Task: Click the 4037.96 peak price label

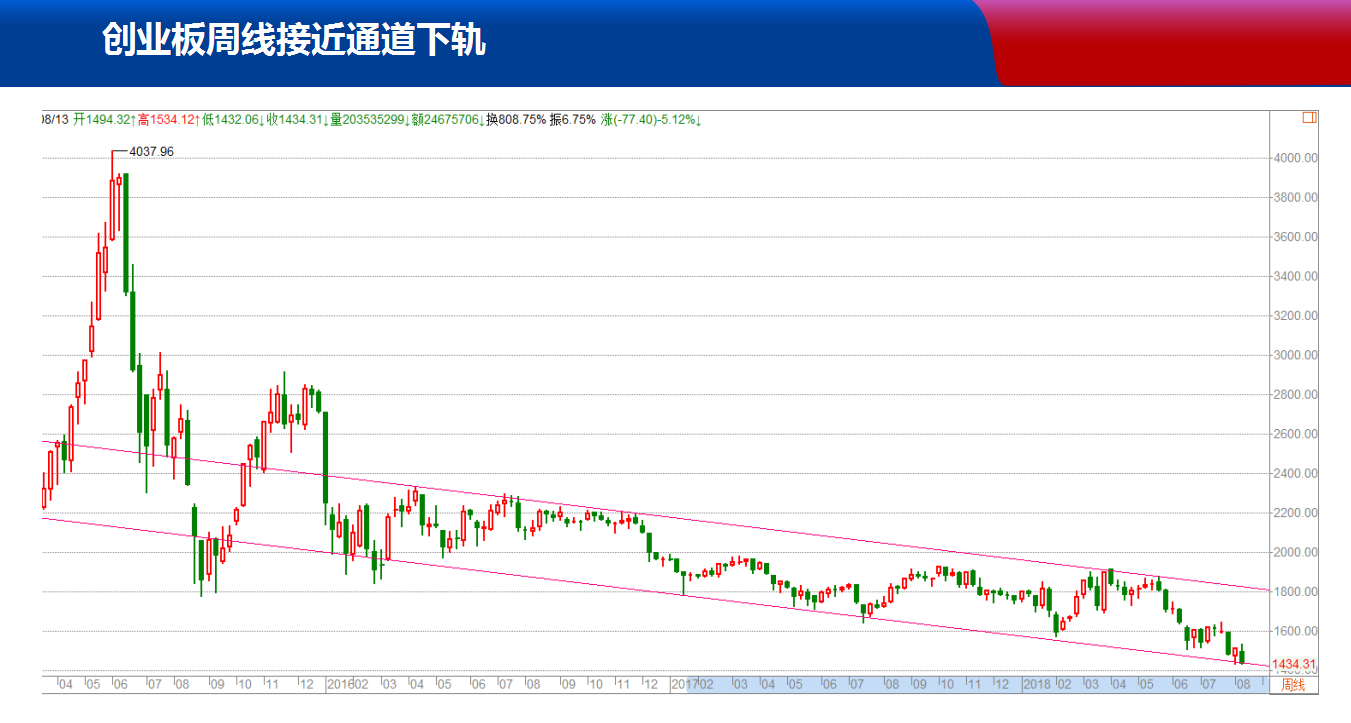Action: [152, 151]
